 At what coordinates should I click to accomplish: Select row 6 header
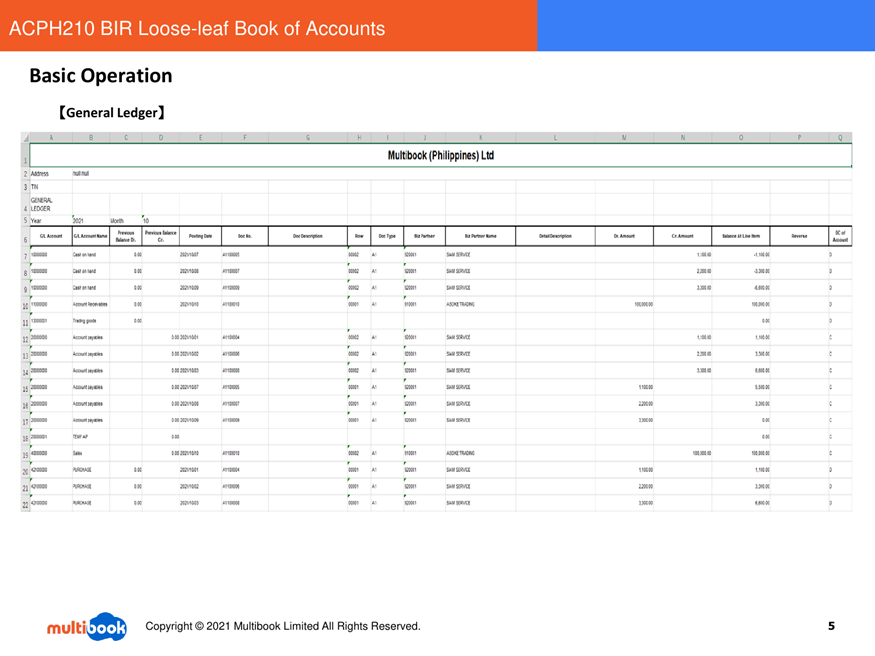(x=25, y=237)
